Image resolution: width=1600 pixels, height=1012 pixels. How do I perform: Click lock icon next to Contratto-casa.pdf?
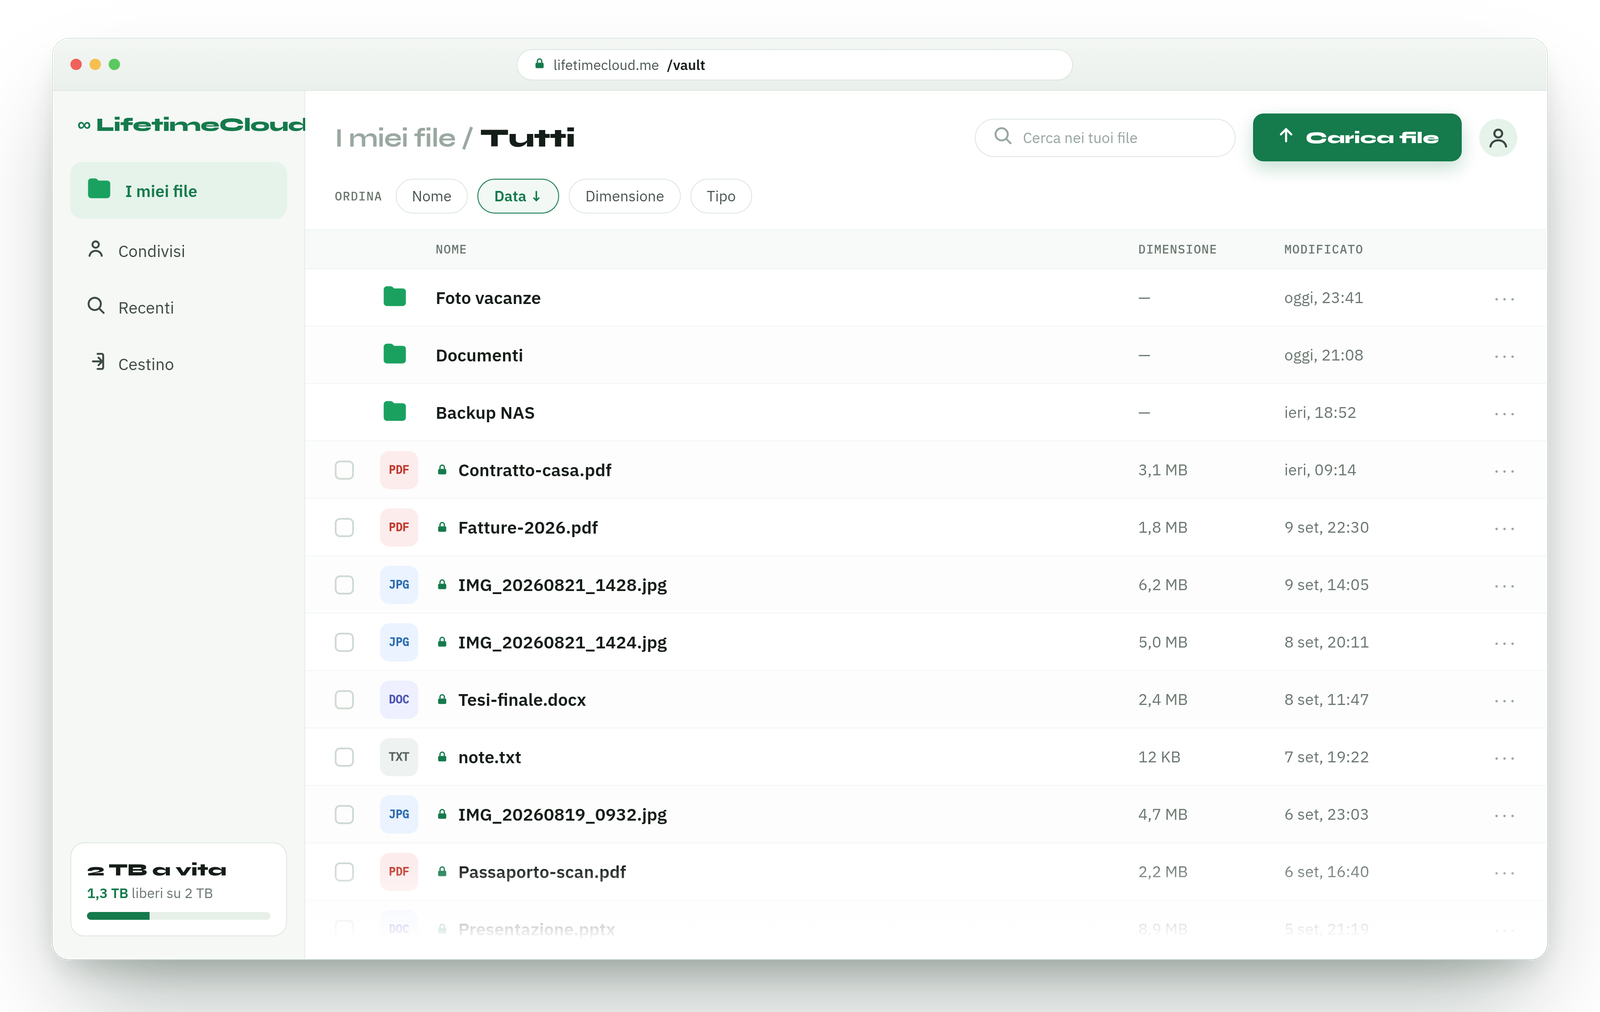(x=442, y=469)
